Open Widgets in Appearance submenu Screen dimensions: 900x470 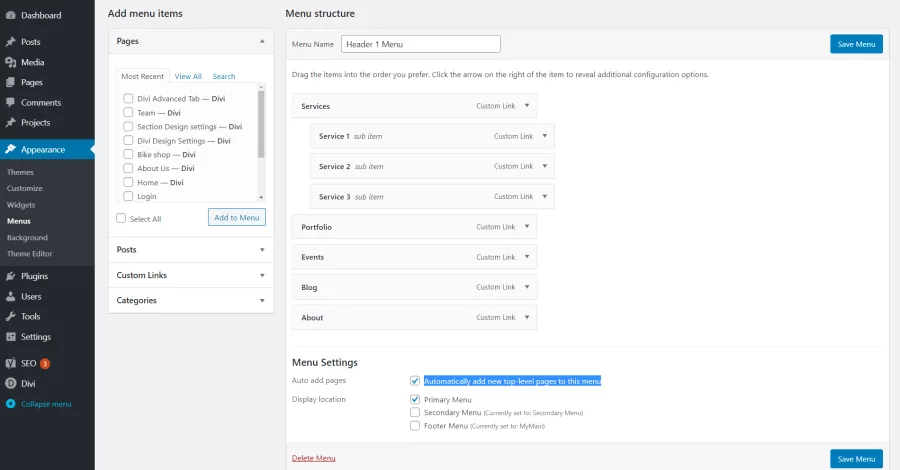[21, 205]
